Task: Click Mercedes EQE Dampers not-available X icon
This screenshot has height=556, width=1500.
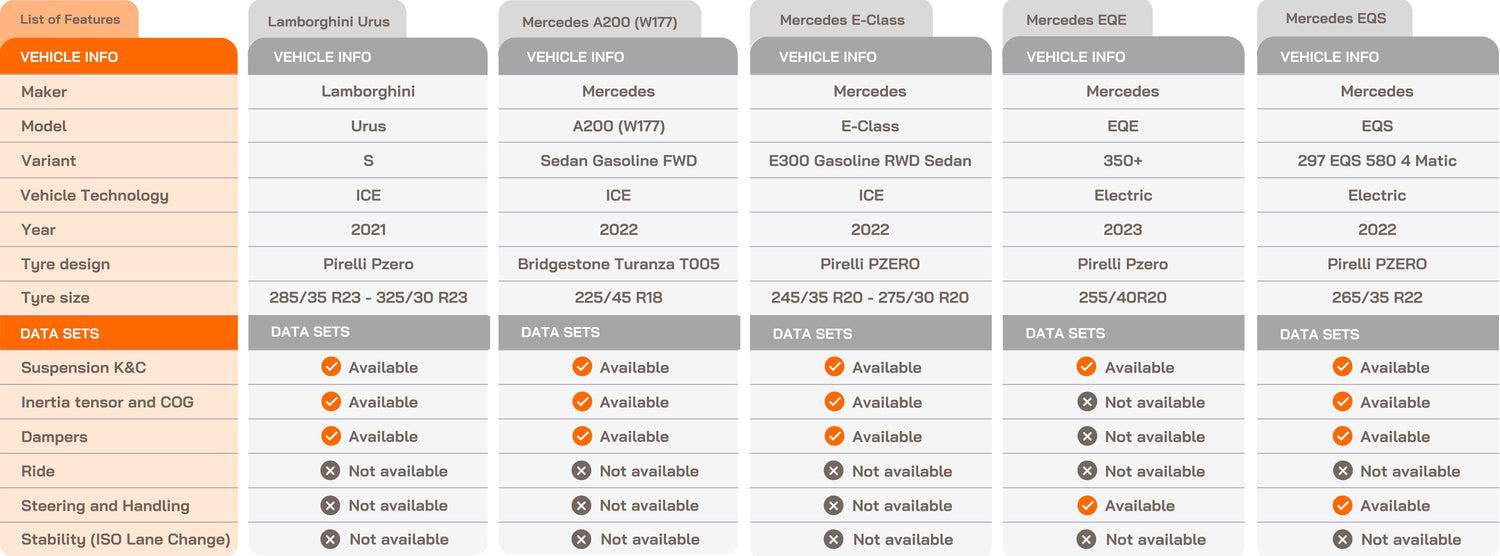Action: pyautogui.click(x=1087, y=436)
